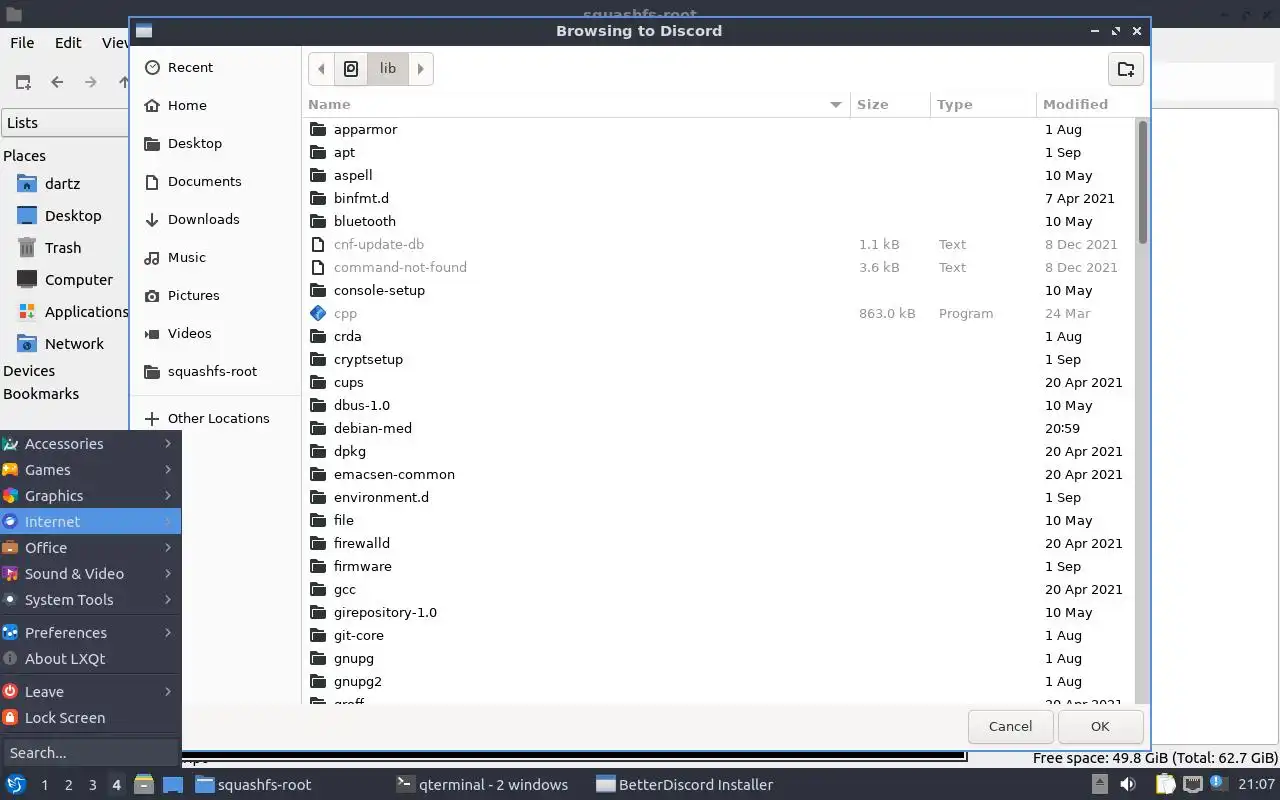This screenshot has width=1280, height=800.
Task: Open the Lists dropdown in the file manager side pane
Action: [x=65, y=123]
